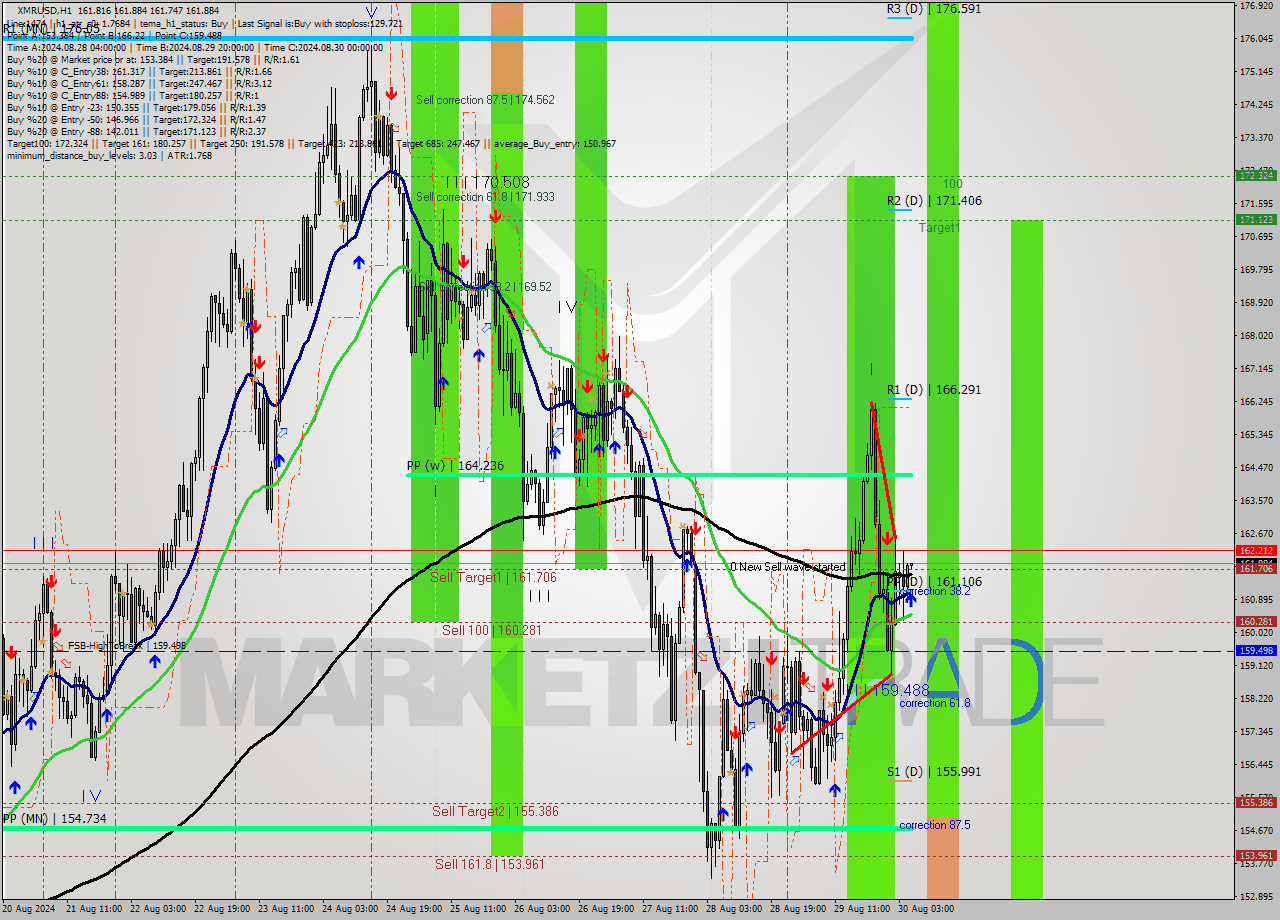Click the Sell correction 61.8 | 171.933 label
Viewport: 1280px width, 920px height.
click(x=485, y=197)
